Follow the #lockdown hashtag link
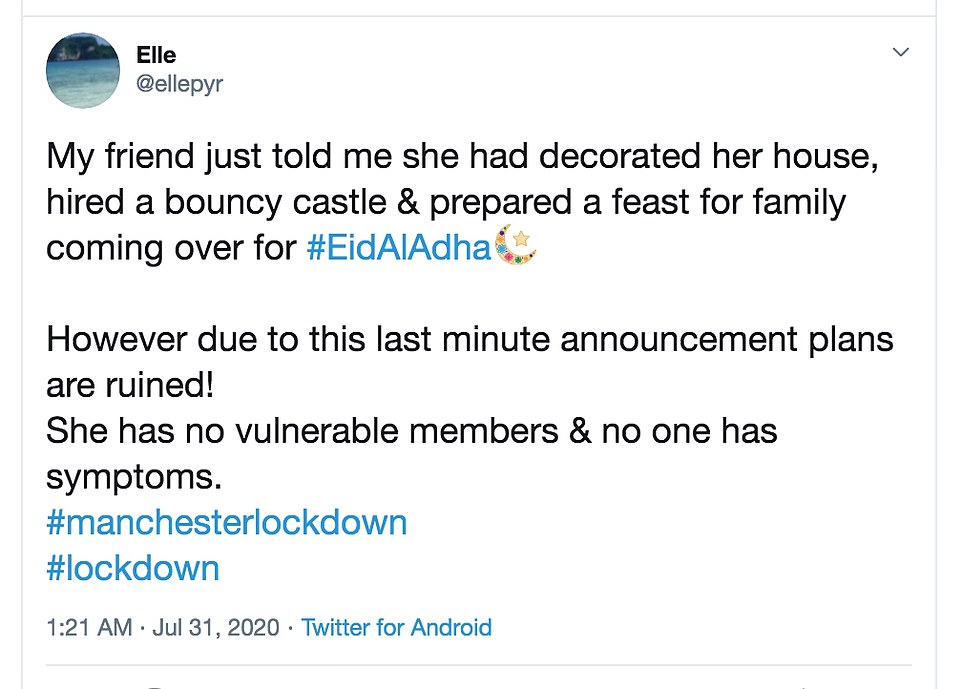 [x=133, y=569]
